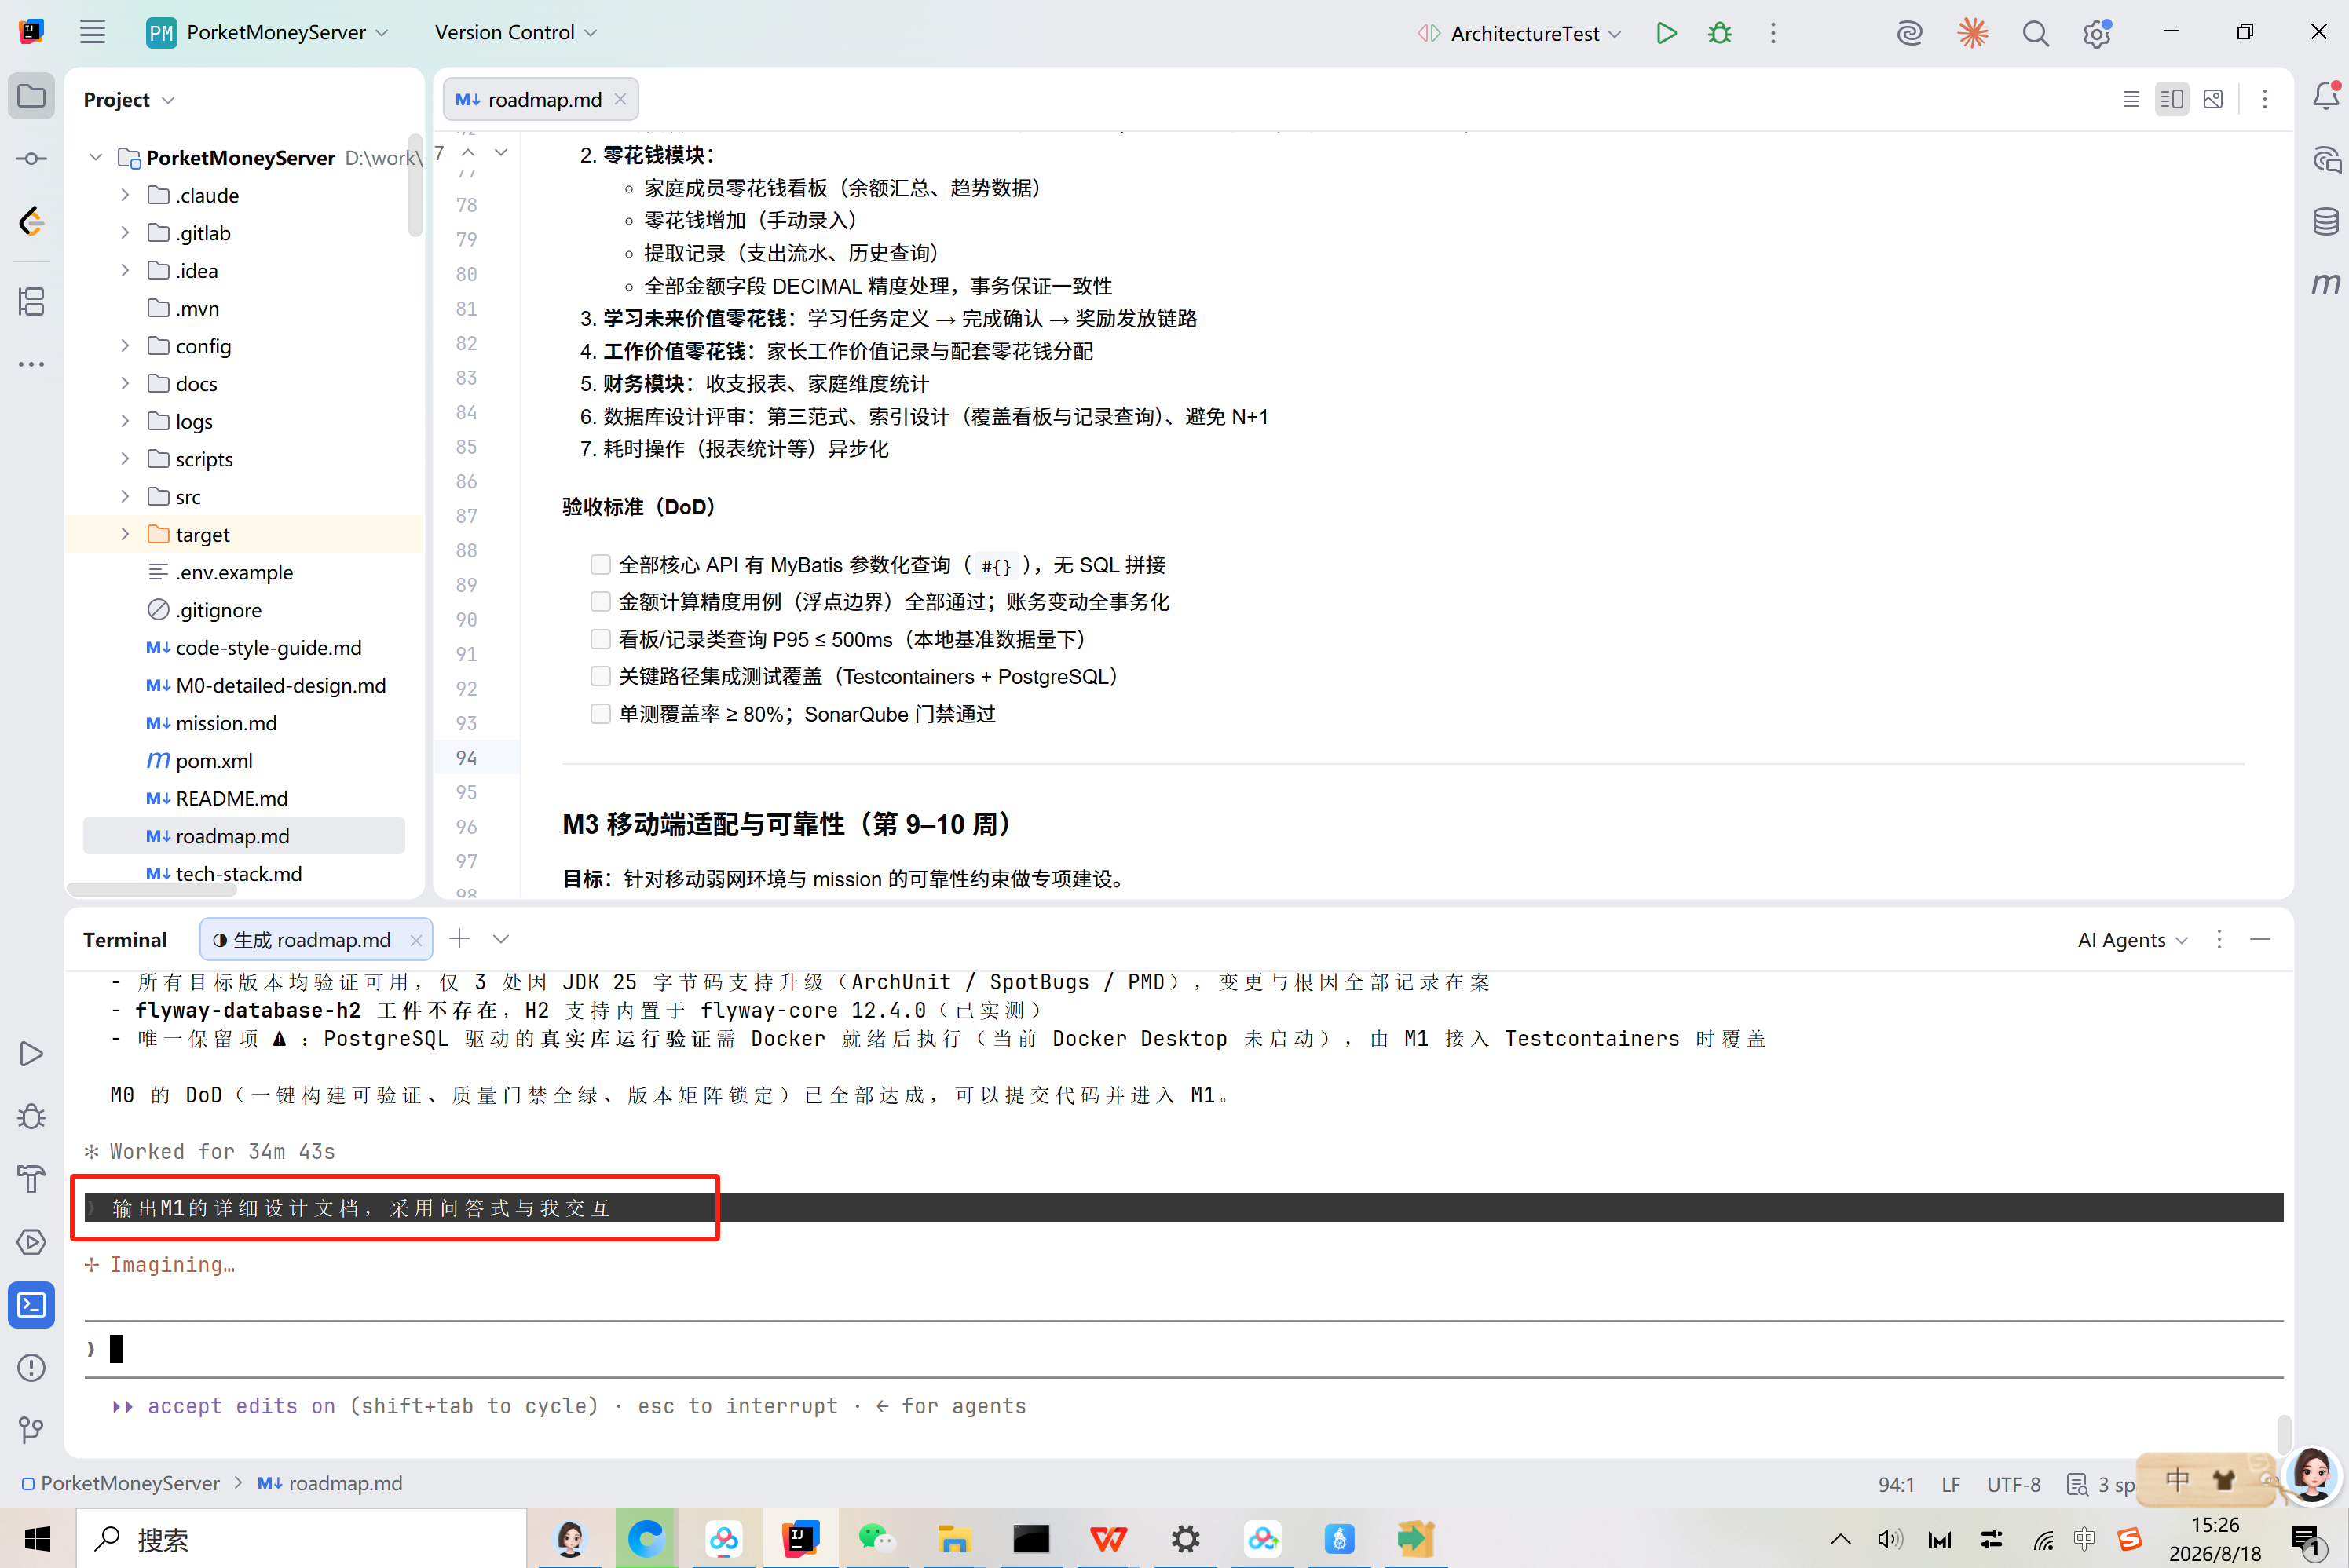Image resolution: width=2349 pixels, height=1568 pixels.
Task: Expand the .claude folder
Action: tap(125, 195)
